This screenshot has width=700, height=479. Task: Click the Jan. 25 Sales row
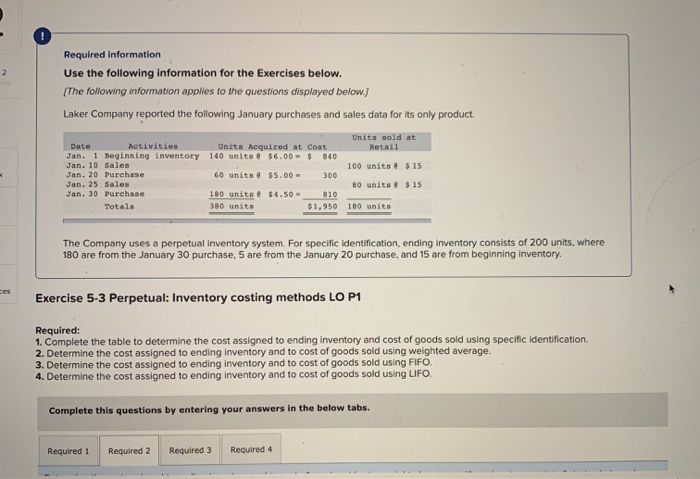point(247,184)
